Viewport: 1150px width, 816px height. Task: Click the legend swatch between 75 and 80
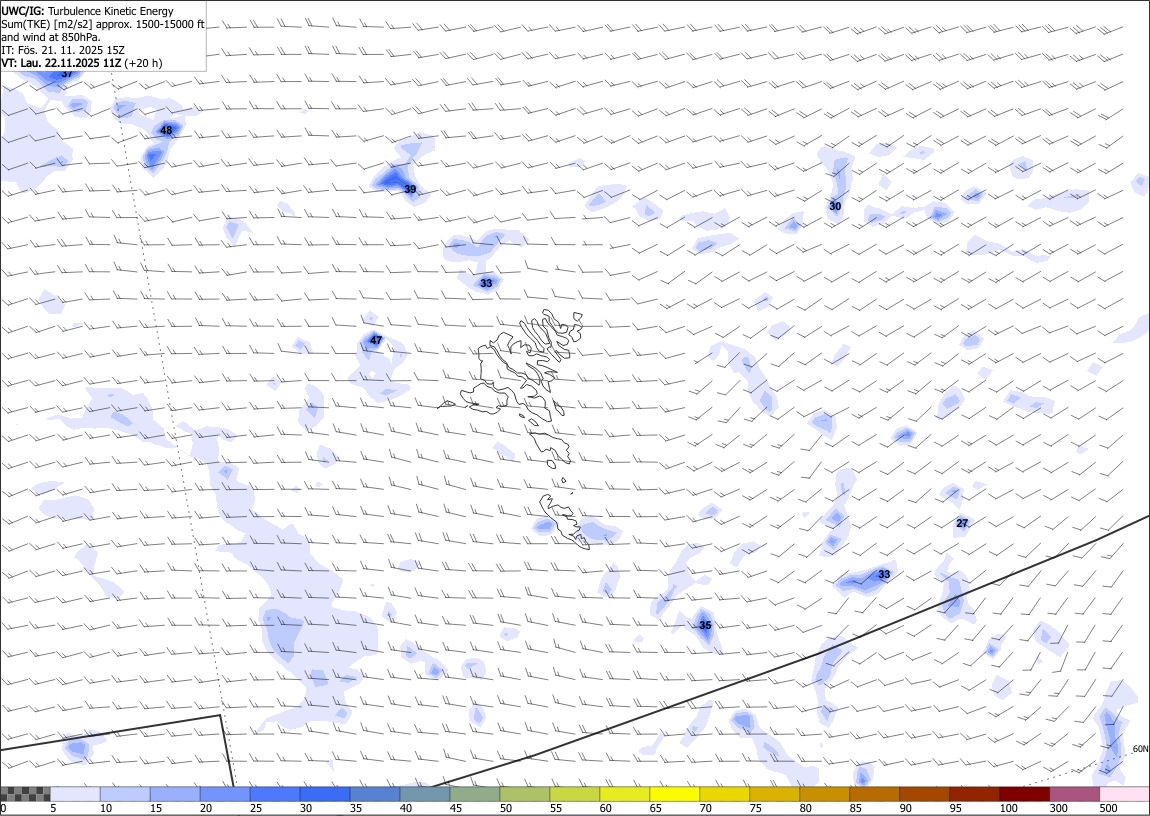click(774, 793)
